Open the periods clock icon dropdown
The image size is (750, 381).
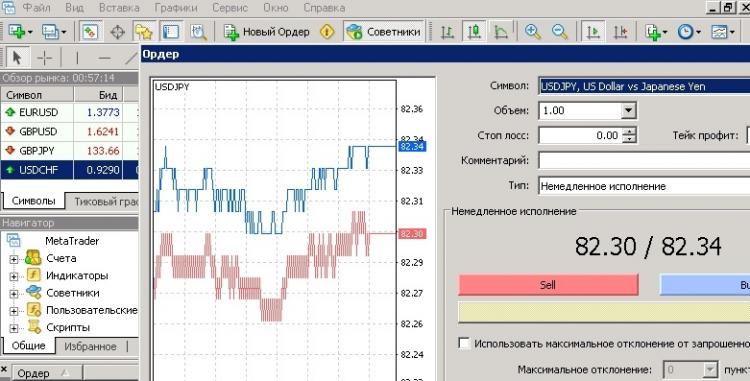689,32
